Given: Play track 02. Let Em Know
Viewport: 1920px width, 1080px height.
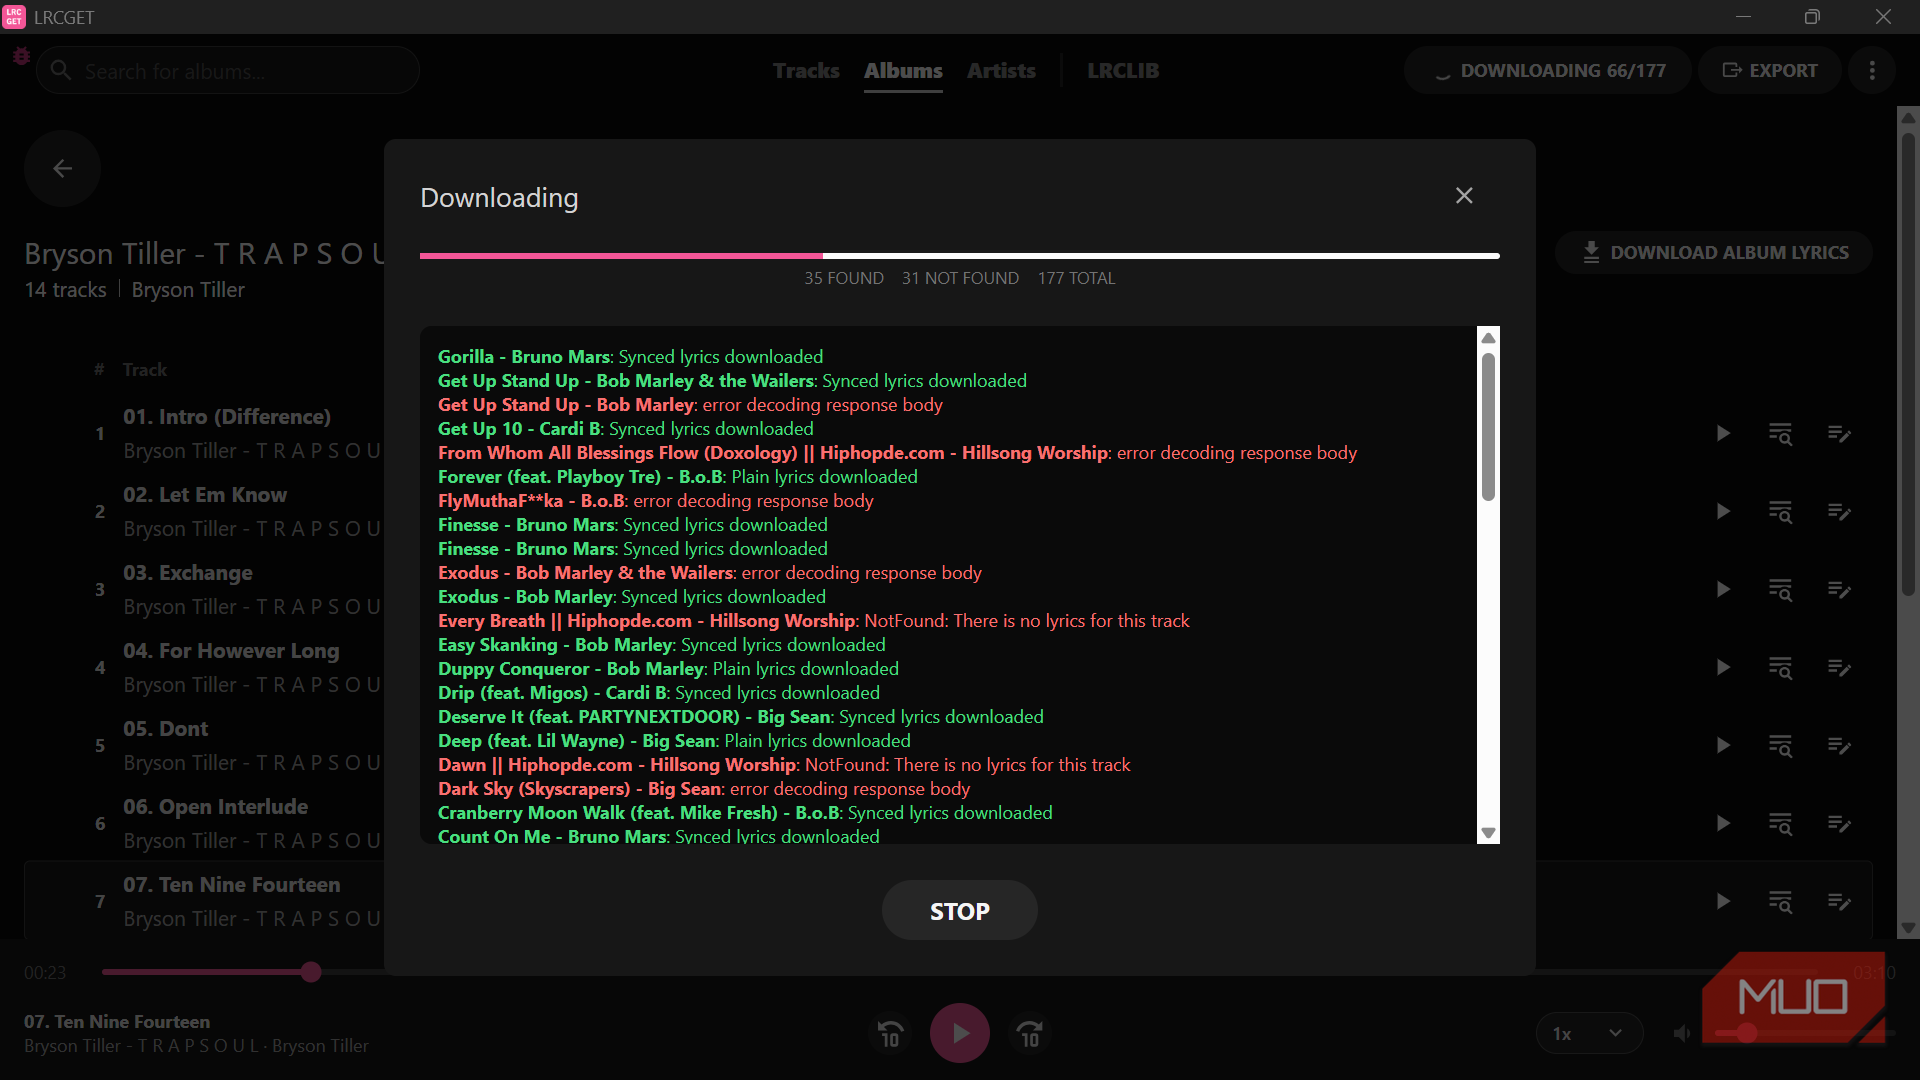Looking at the screenshot, I should click(1723, 511).
